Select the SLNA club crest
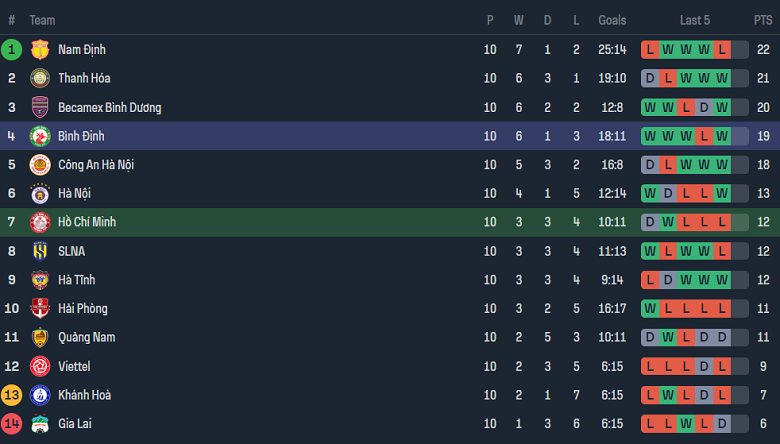 (x=40, y=251)
